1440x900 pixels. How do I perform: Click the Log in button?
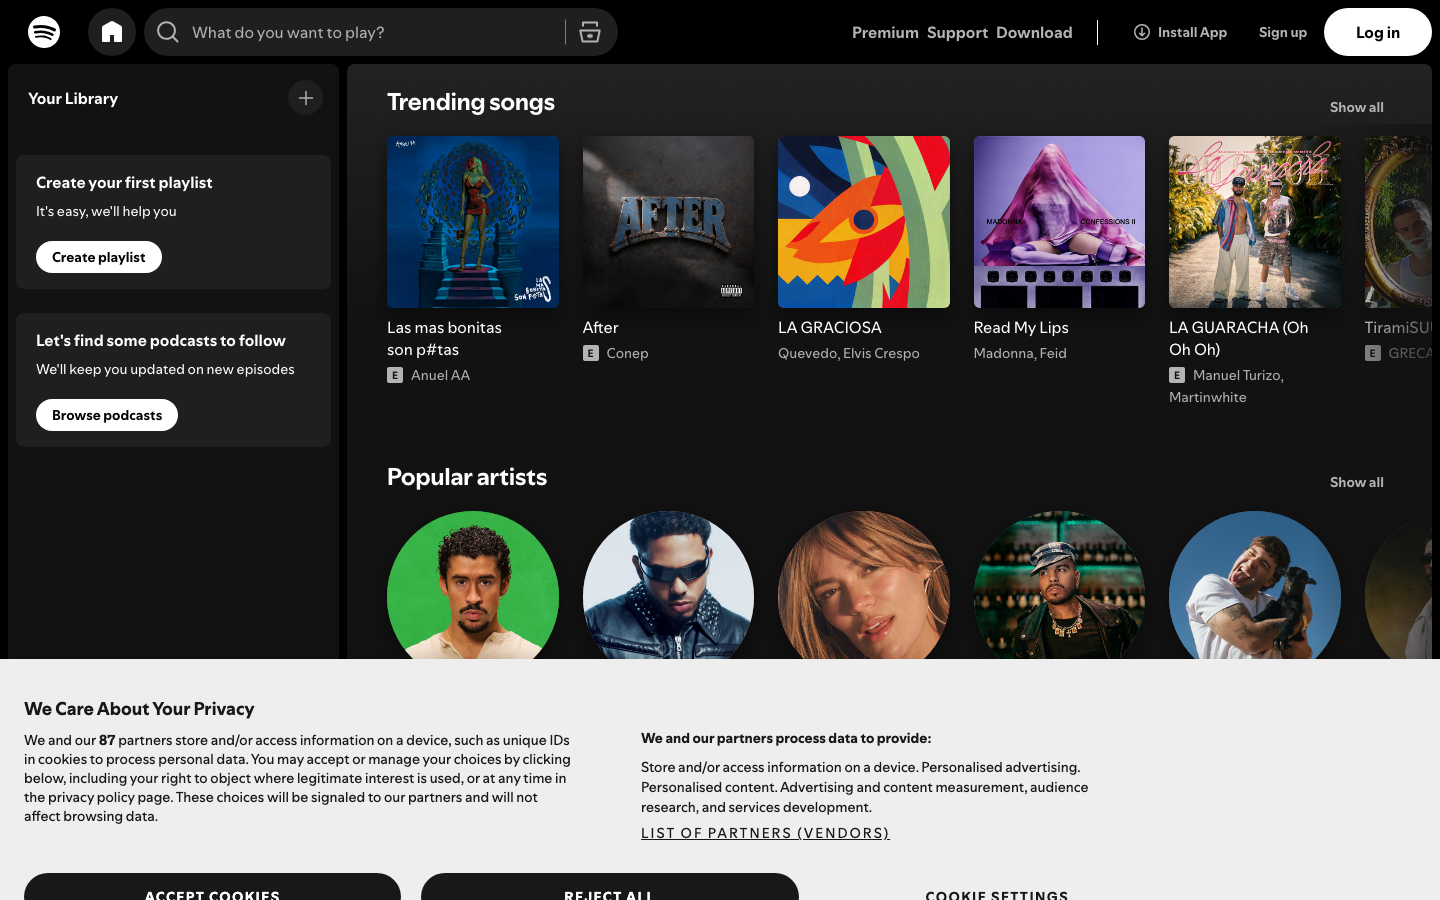point(1378,32)
